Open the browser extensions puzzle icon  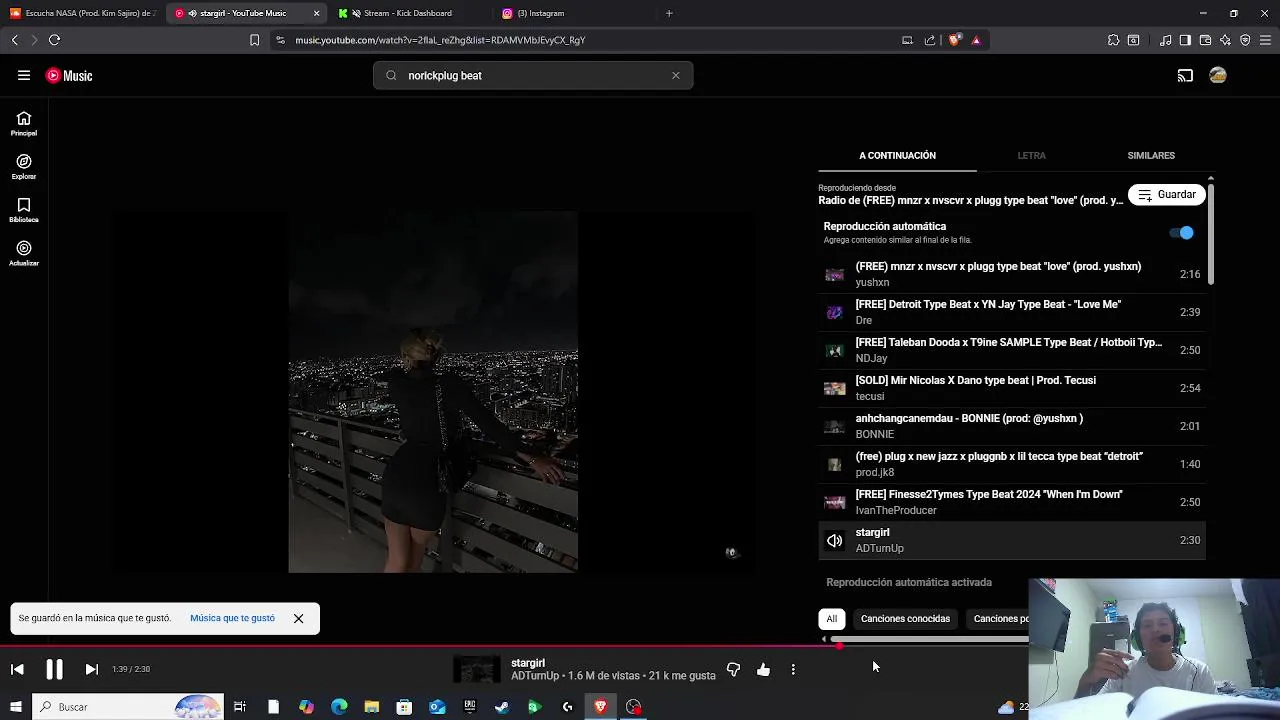(1113, 40)
